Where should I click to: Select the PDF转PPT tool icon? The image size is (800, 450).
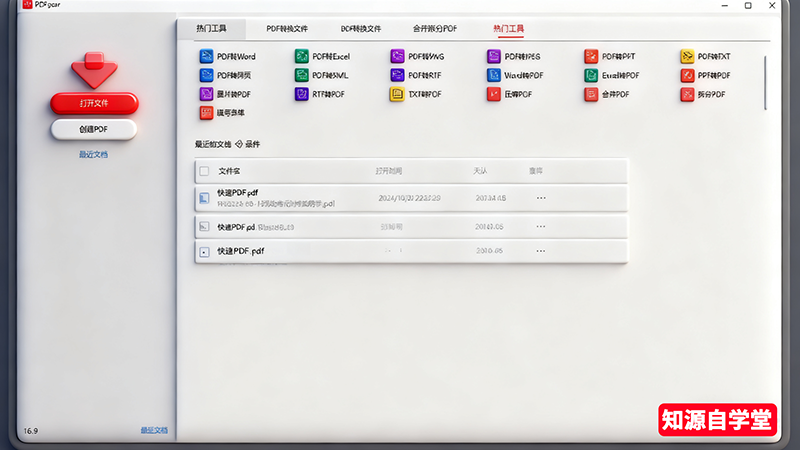[x=592, y=57]
